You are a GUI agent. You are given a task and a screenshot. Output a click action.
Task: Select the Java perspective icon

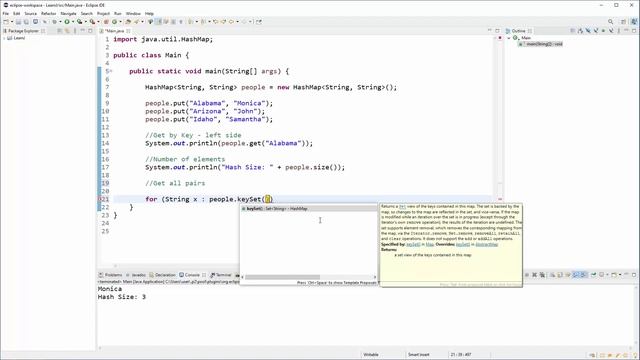634,22
